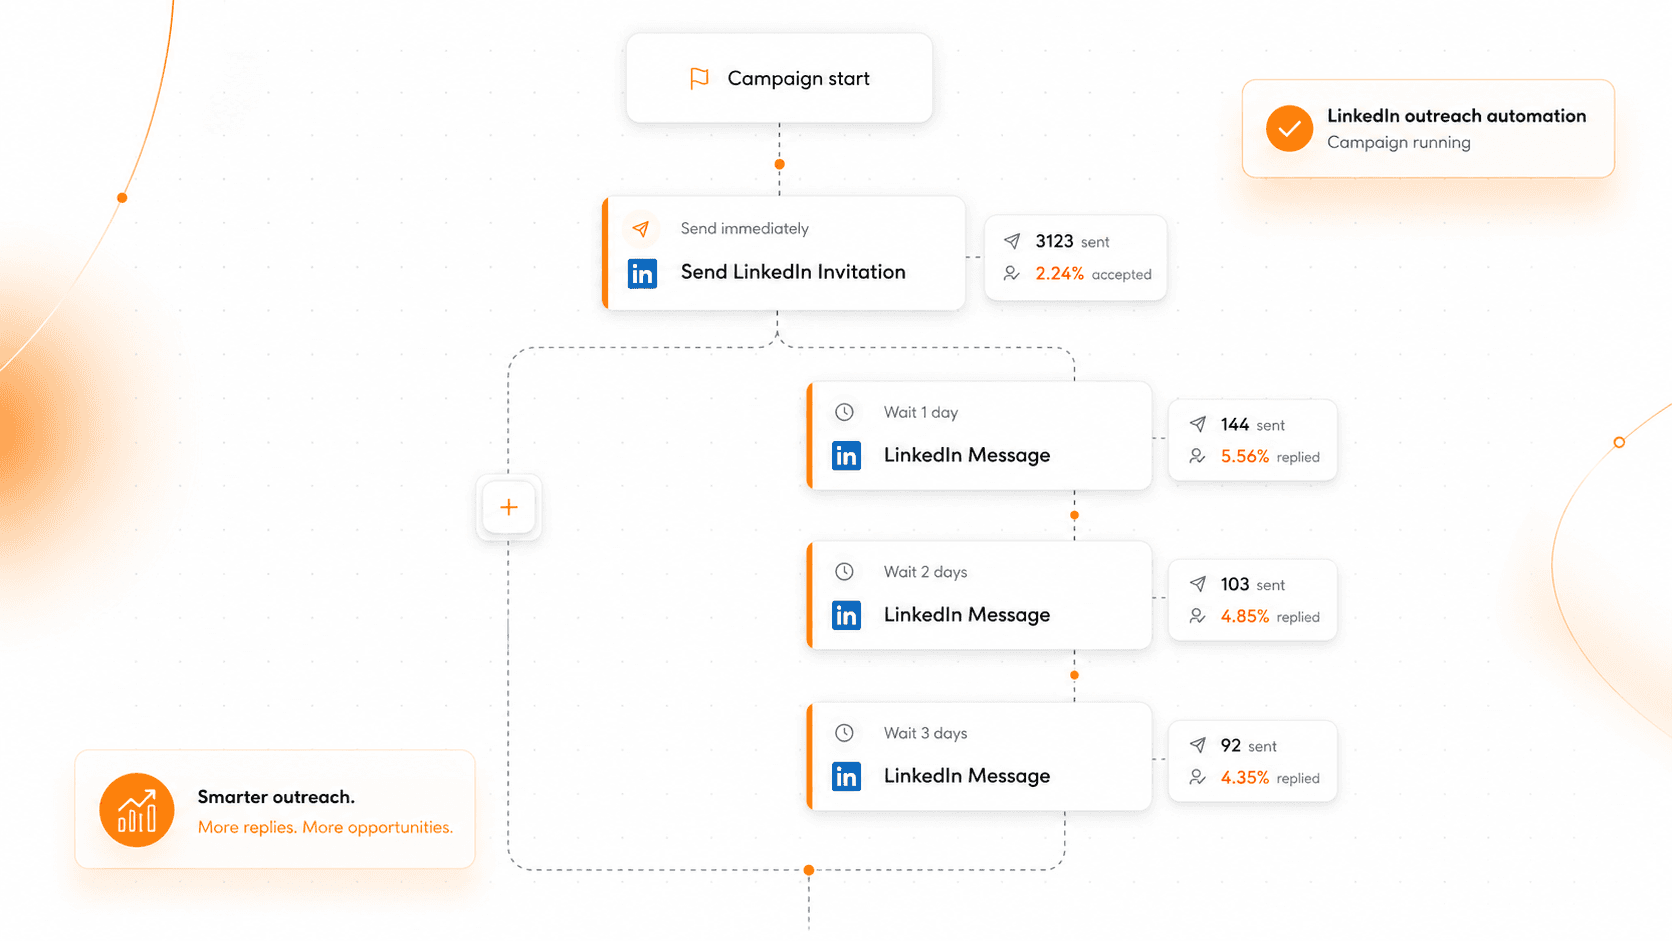
Task: Click the orange plus add-step button
Action: click(509, 507)
